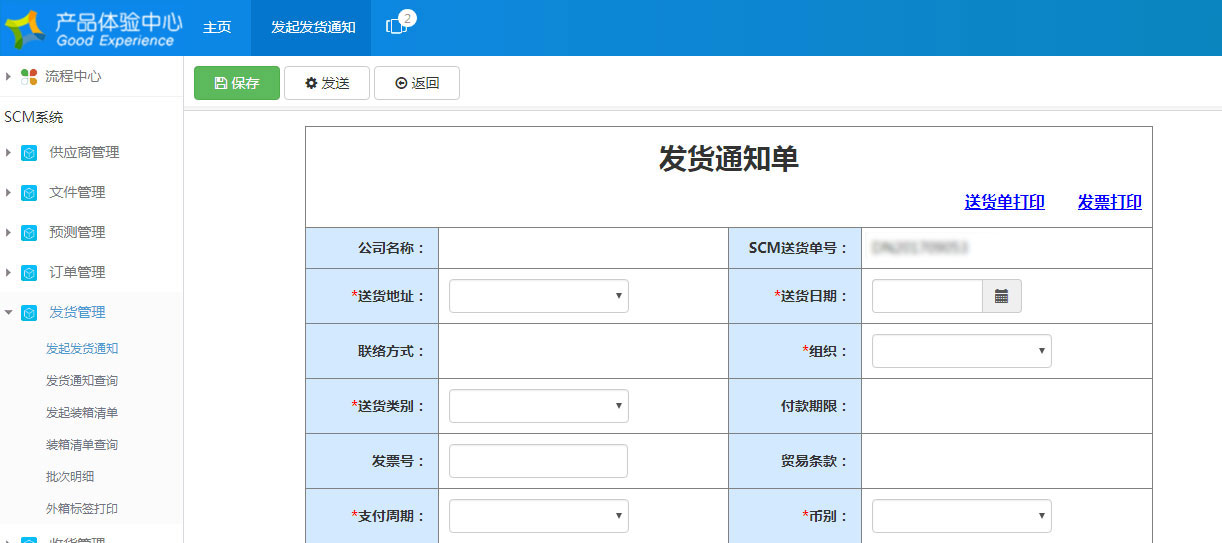1222x543 pixels.
Task: Collapse the 发货管理 arrow
Action: coord(8,312)
